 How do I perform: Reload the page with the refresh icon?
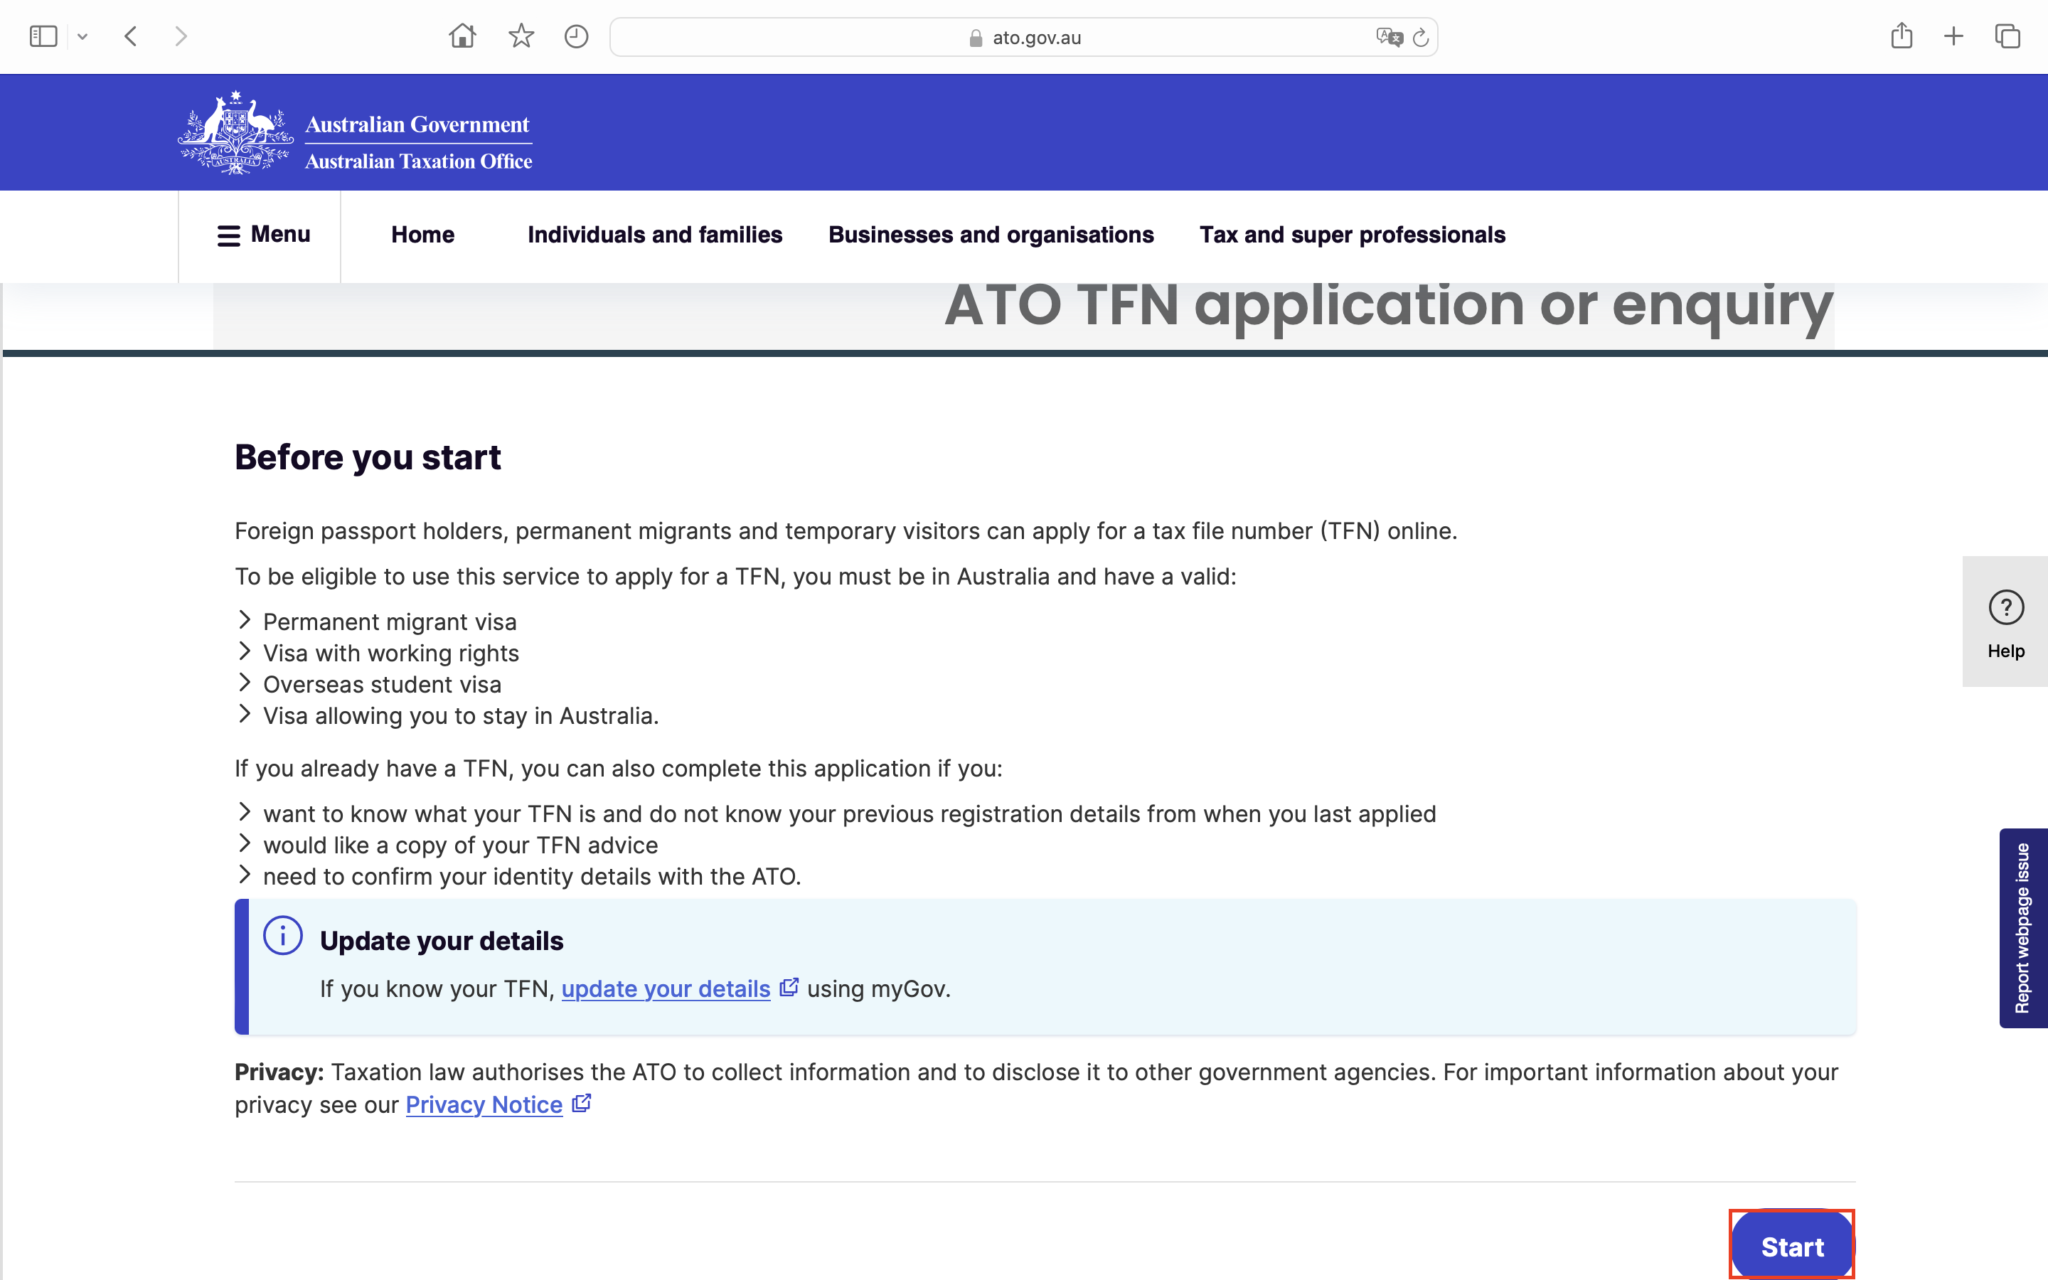coord(1421,38)
